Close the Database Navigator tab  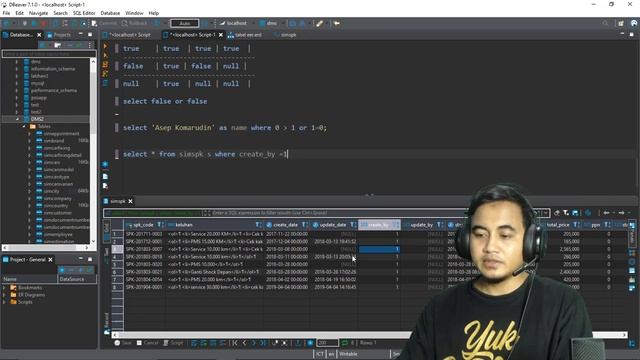point(39,35)
